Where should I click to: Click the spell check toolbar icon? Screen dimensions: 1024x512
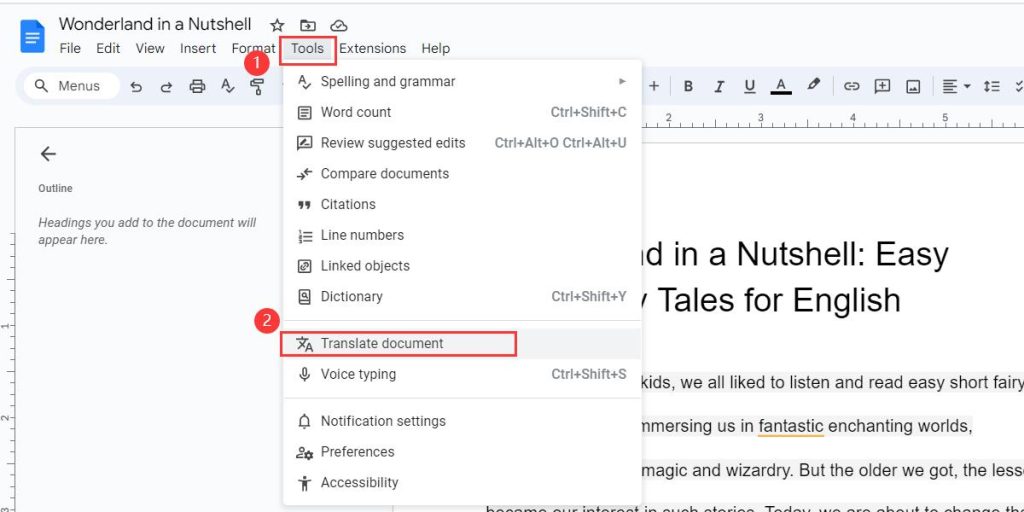227,86
